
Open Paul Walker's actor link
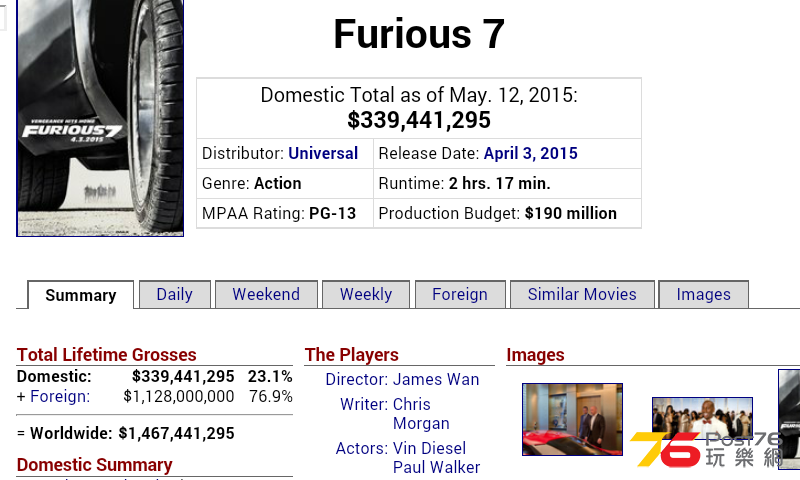[437, 467]
